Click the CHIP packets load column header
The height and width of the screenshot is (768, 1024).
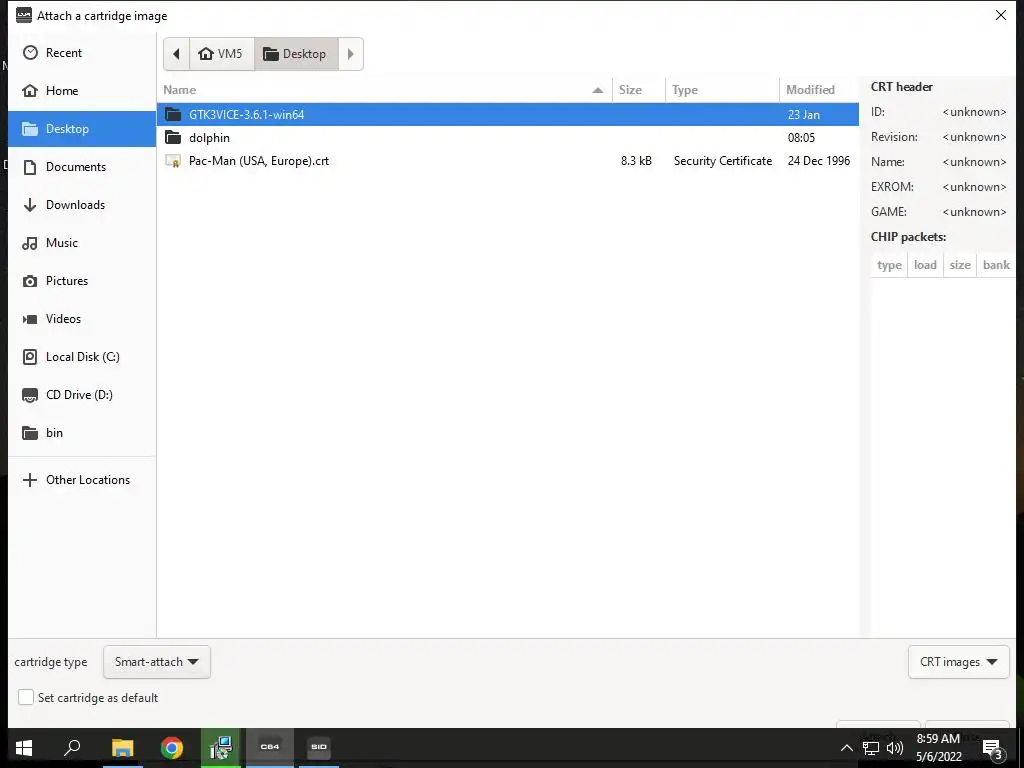[x=925, y=265]
